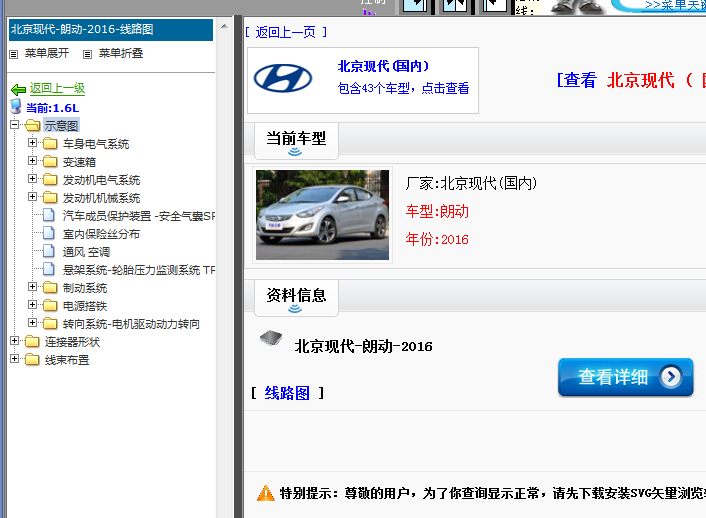Click the 汽车成员保护装置 document icon
The width and height of the screenshot is (706, 518).
point(49,215)
